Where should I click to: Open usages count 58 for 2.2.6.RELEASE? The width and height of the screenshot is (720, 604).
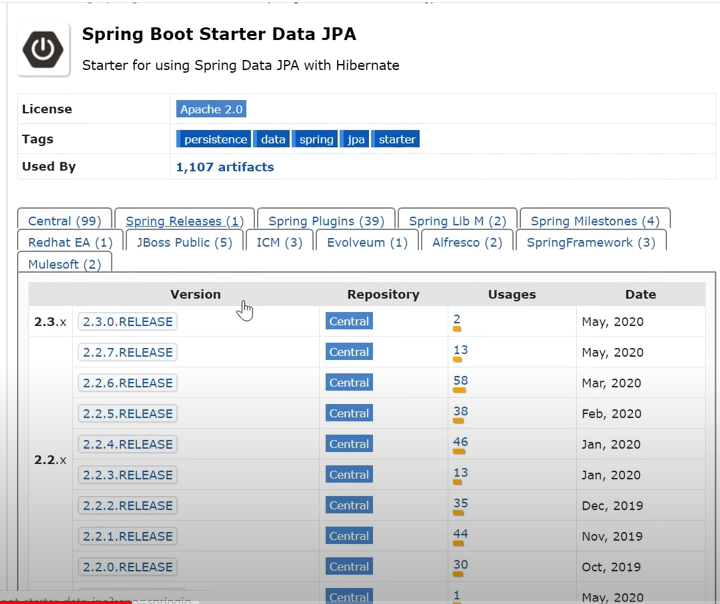tap(461, 380)
